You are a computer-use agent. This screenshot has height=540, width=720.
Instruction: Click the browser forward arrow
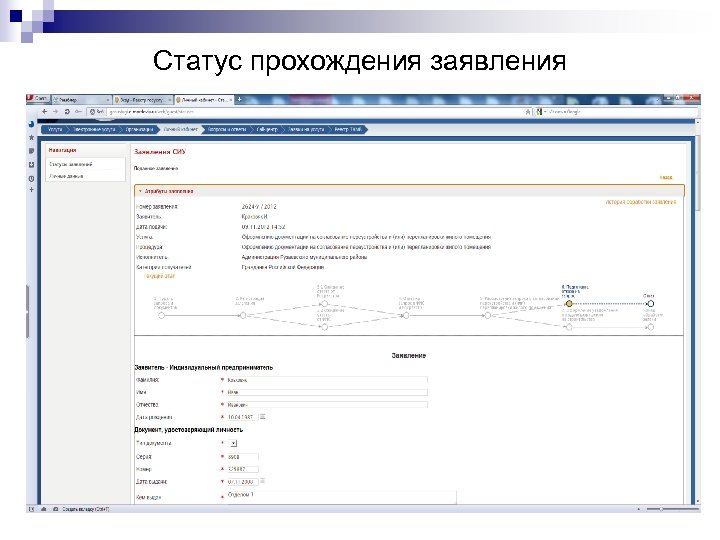pos(56,112)
